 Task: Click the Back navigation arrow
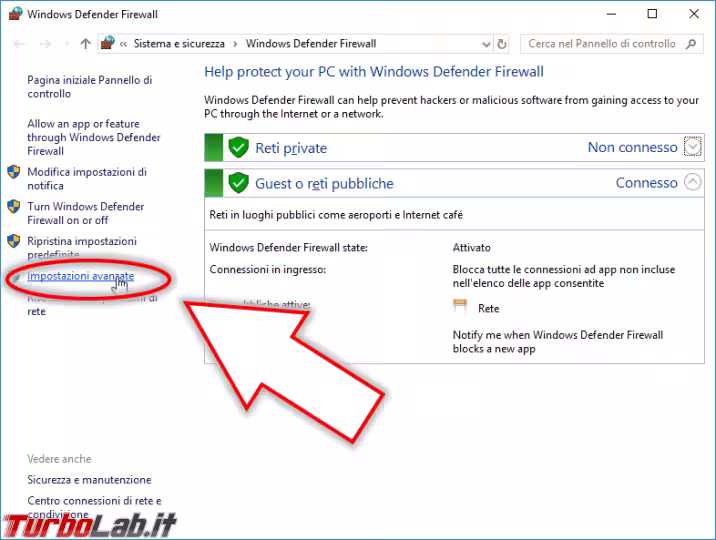coord(18,44)
